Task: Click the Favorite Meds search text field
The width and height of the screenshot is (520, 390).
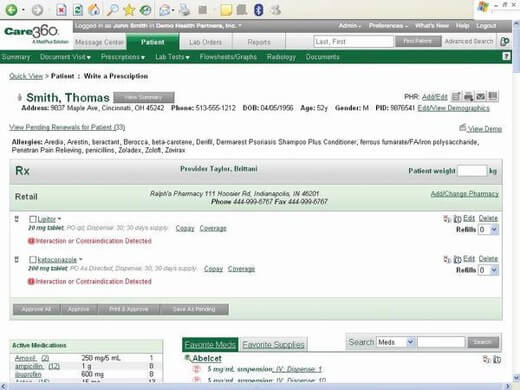Action: (x=441, y=342)
